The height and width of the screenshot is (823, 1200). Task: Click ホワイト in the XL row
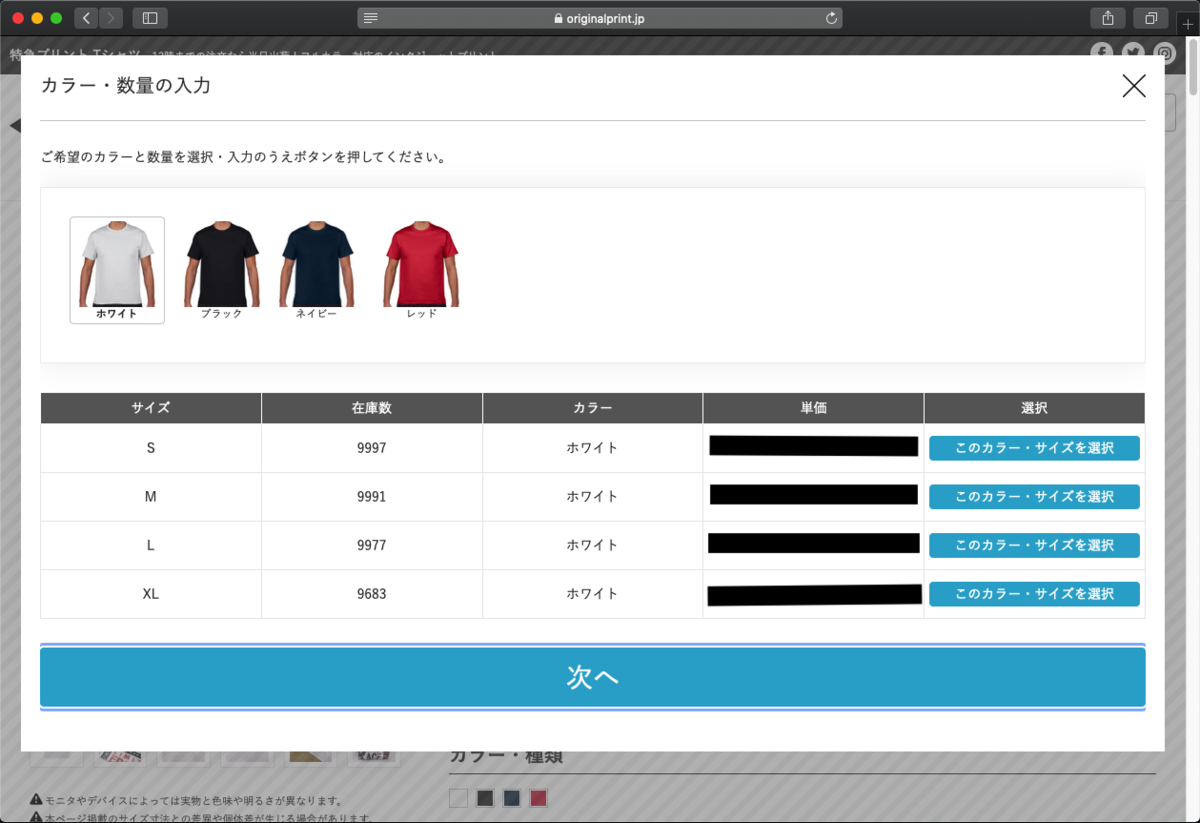click(593, 593)
